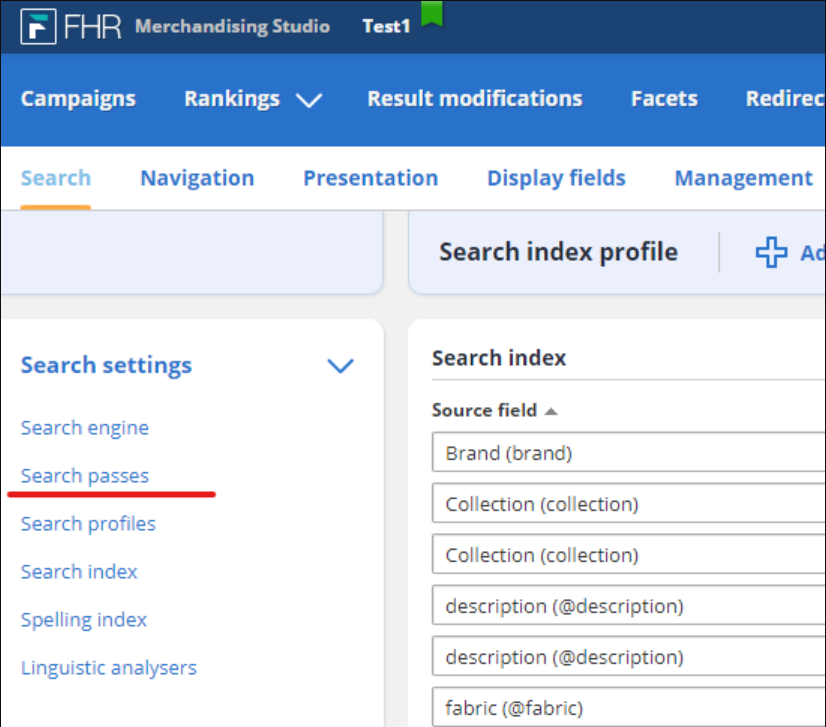Open the Spelling index link
The image size is (826, 727).
(84, 620)
